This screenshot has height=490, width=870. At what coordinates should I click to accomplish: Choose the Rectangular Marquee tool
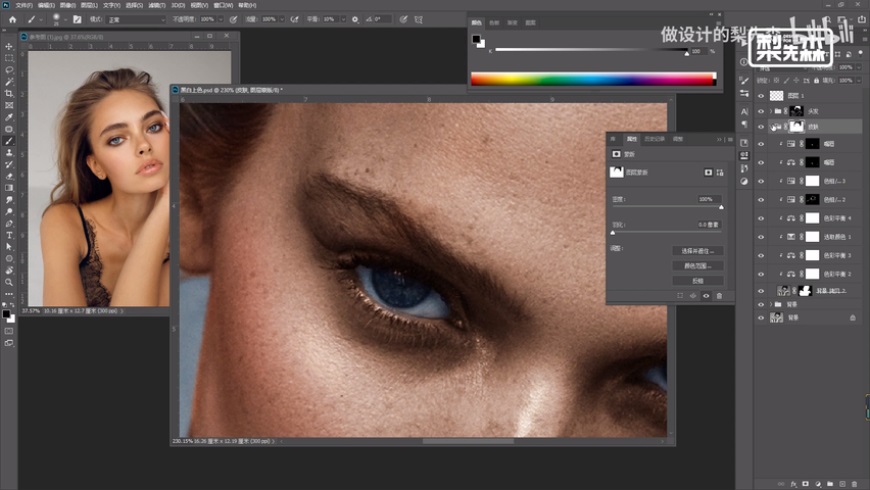click(x=9, y=58)
